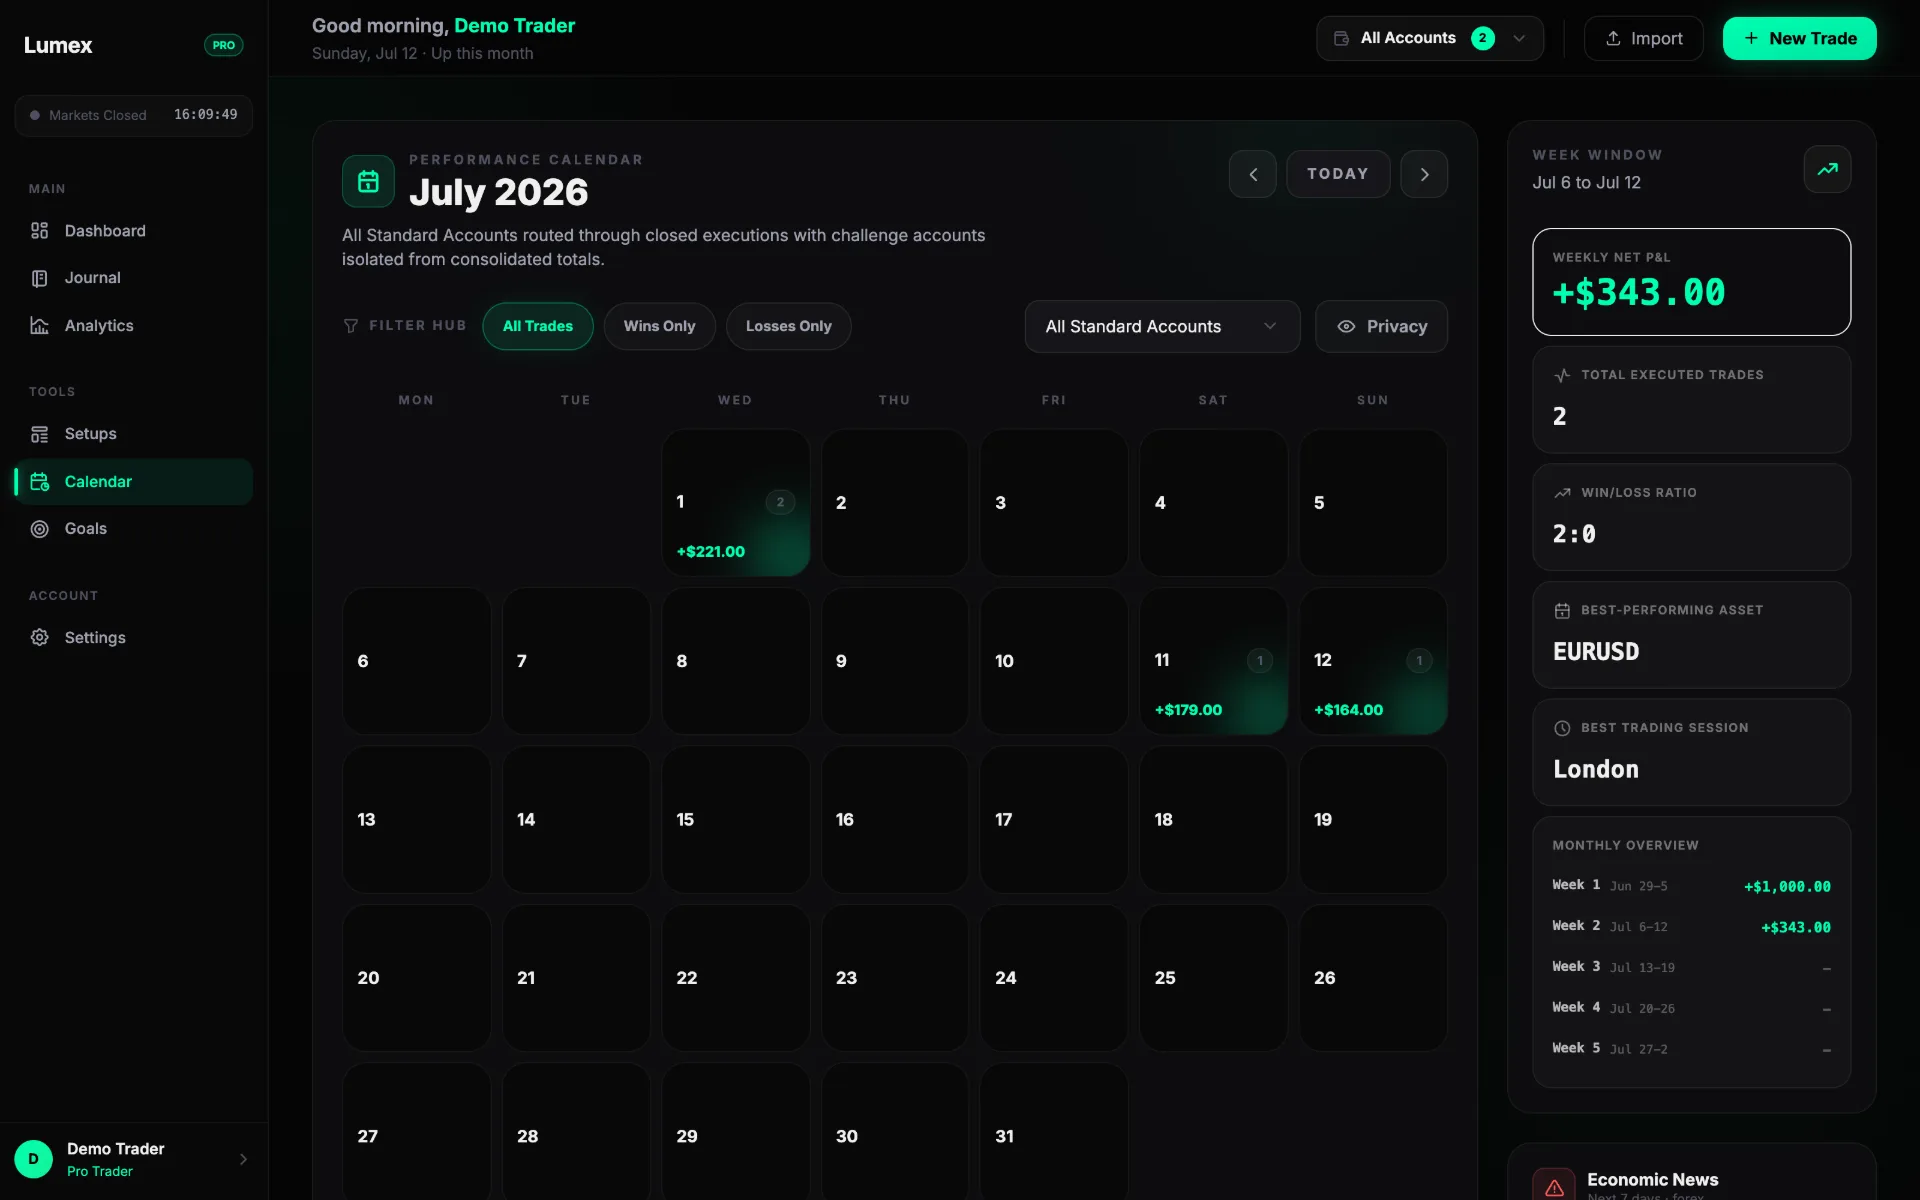
Task: Click the Analytics chart icon
Action: 39,326
